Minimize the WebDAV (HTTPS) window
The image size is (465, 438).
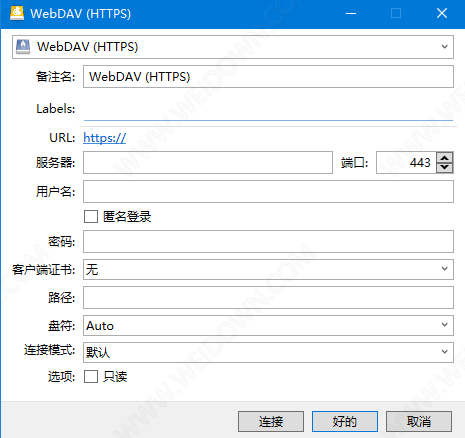coord(351,14)
